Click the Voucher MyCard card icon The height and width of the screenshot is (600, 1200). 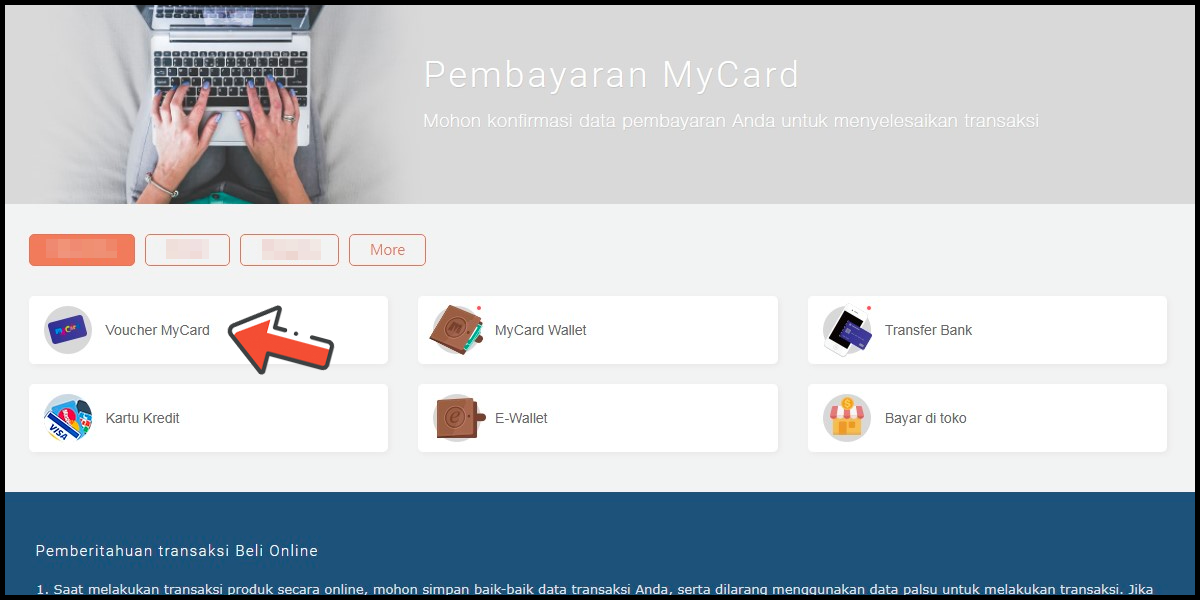coord(68,330)
